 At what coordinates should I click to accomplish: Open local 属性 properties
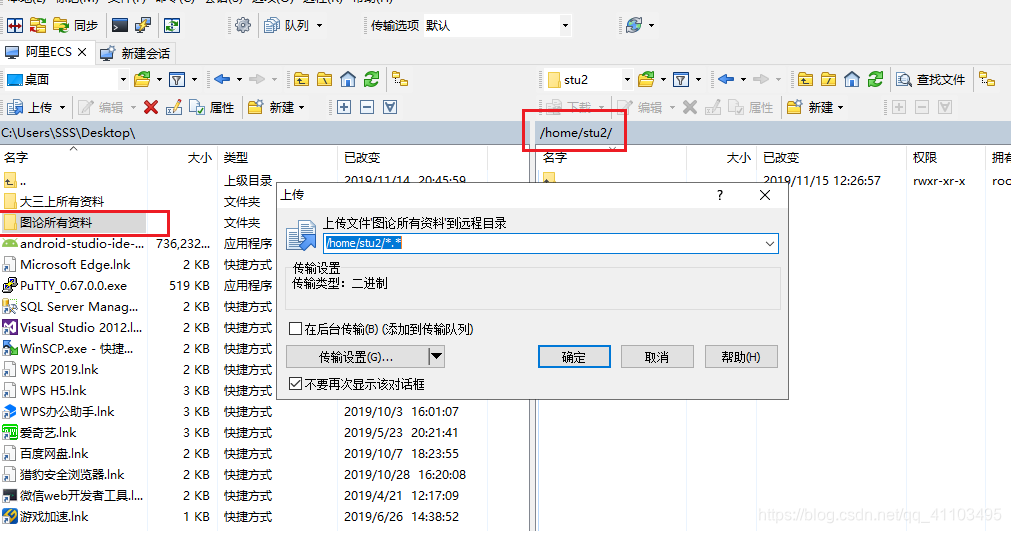pyautogui.click(x=211, y=108)
